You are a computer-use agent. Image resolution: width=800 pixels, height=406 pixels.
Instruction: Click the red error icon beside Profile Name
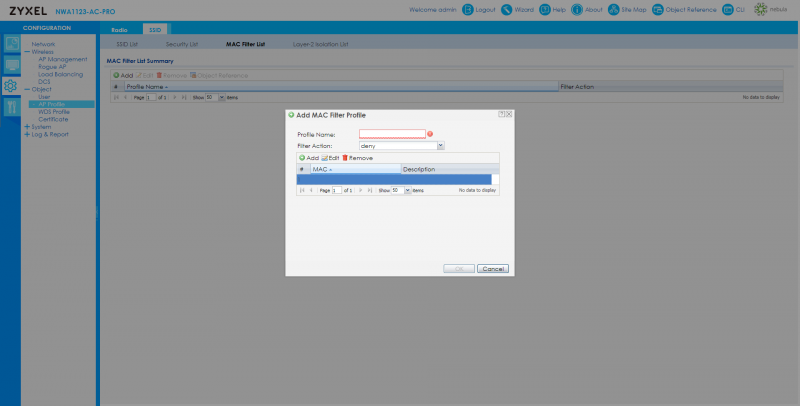click(430, 134)
